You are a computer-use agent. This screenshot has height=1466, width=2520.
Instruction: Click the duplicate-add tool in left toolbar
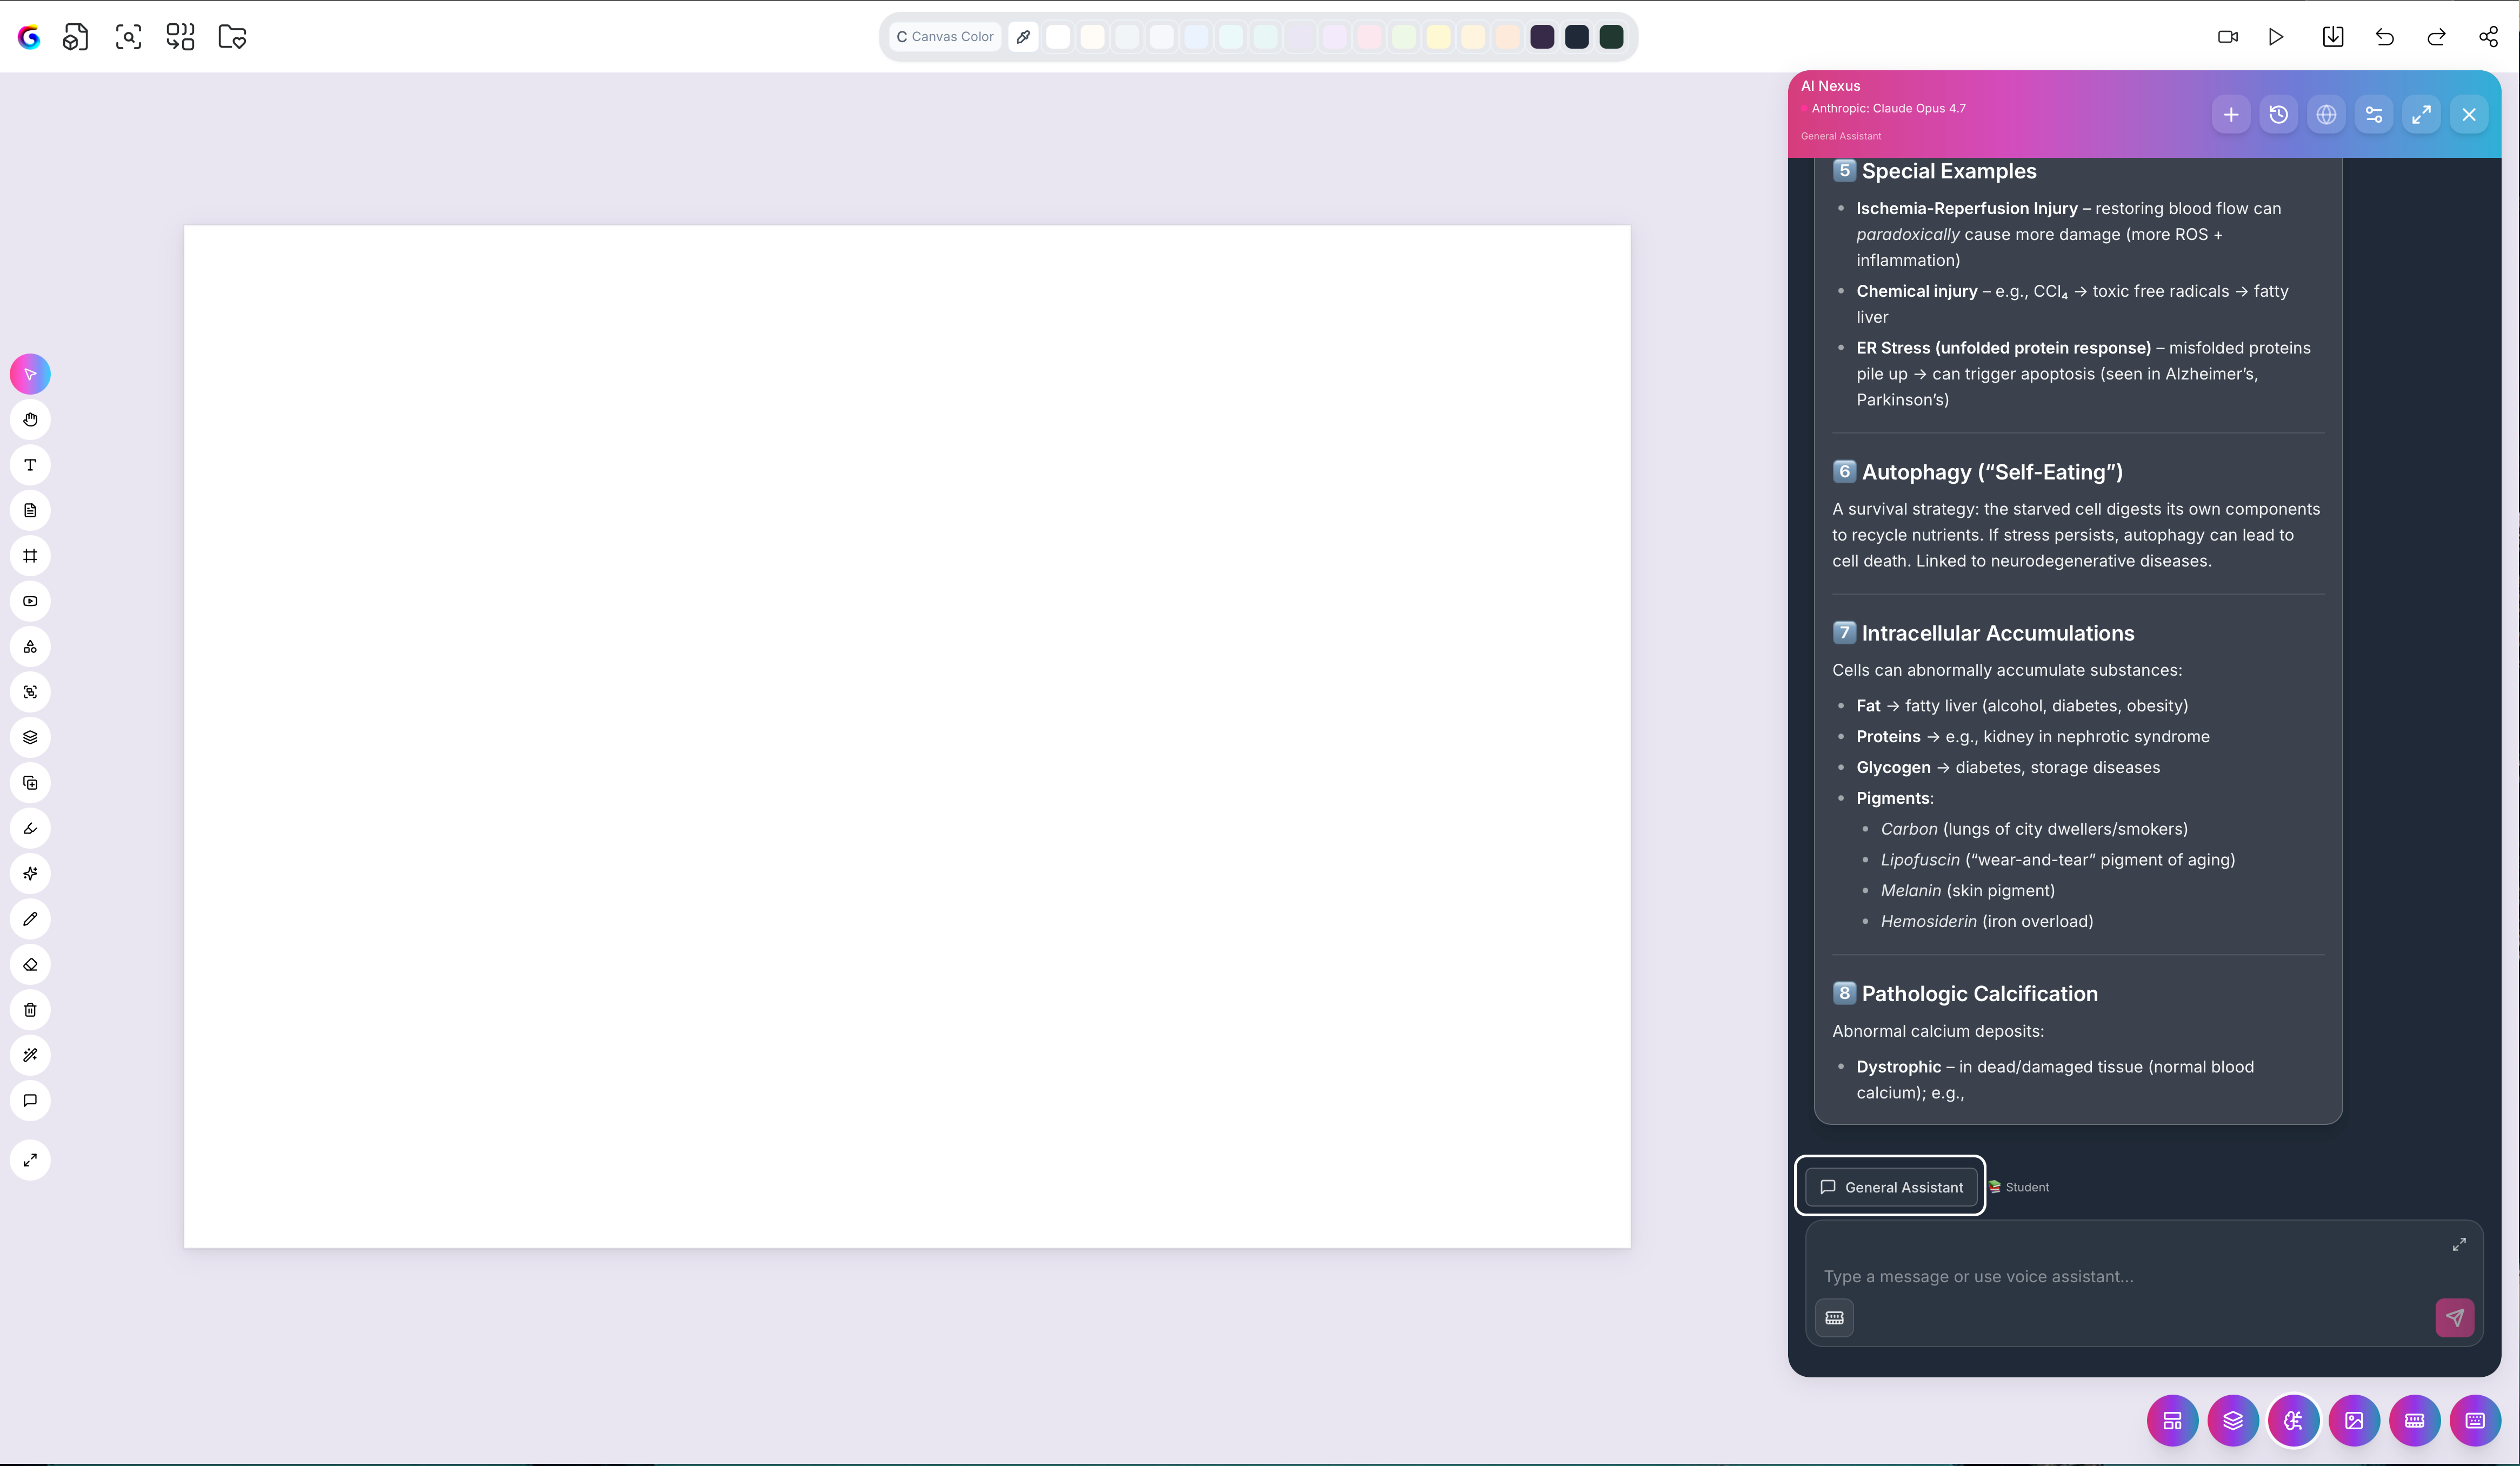coord(30,783)
